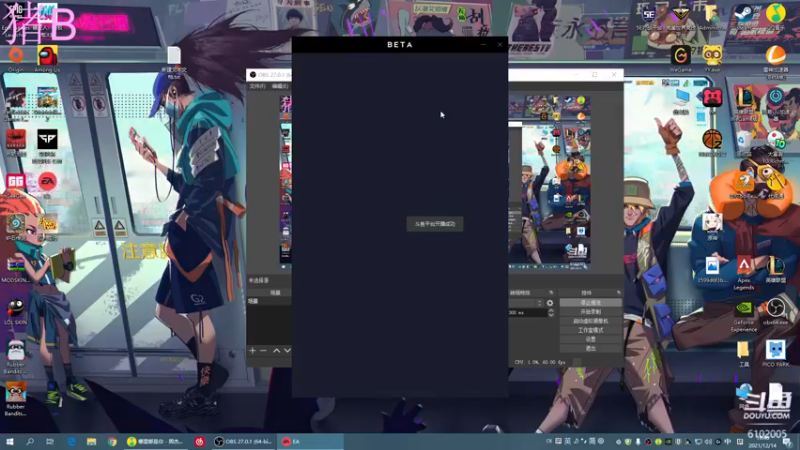
Task: Increase the OBS transition duration stepper
Action: click(x=551, y=310)
